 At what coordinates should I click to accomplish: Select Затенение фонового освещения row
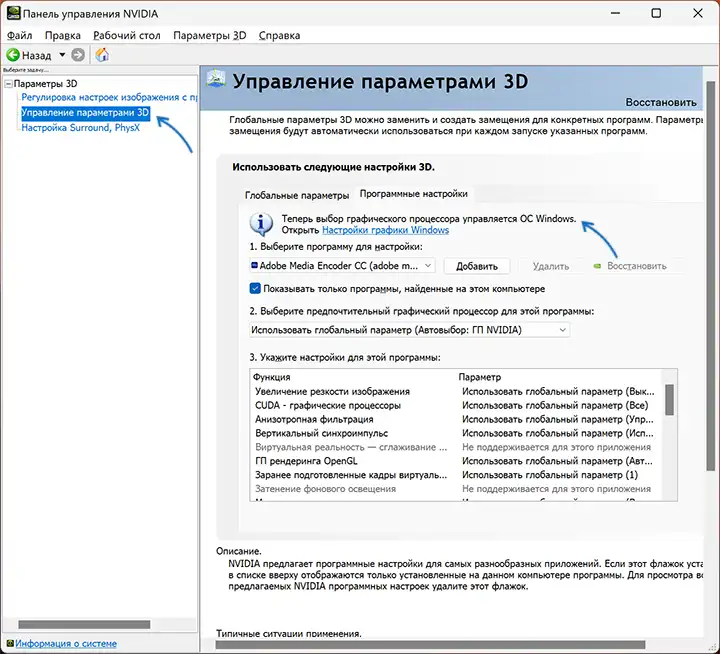456,489
